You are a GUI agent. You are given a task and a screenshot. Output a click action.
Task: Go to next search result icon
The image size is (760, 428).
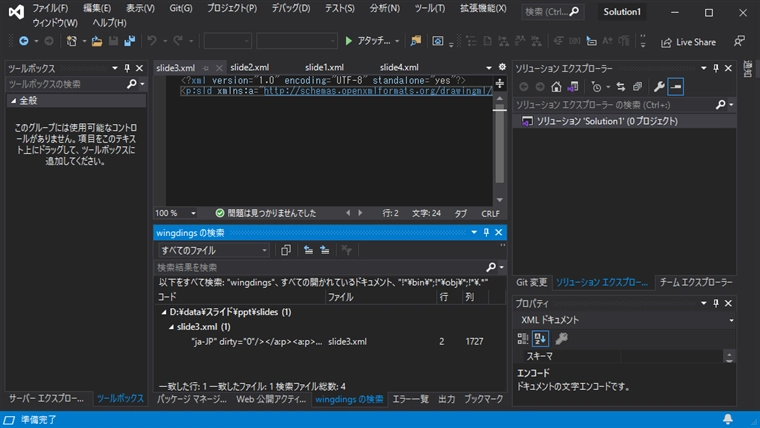[x=325, y=250]
